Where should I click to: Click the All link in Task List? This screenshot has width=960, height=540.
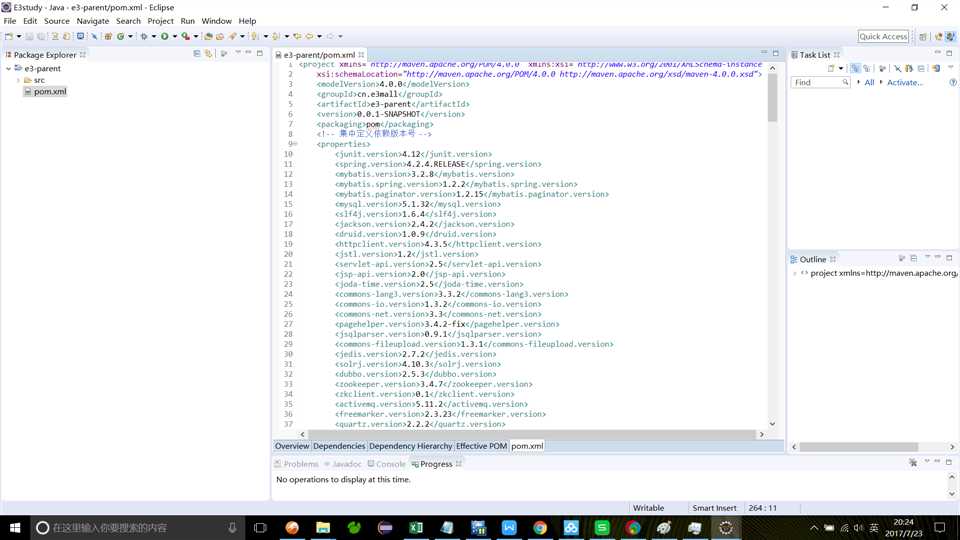[x=869, y=82]
